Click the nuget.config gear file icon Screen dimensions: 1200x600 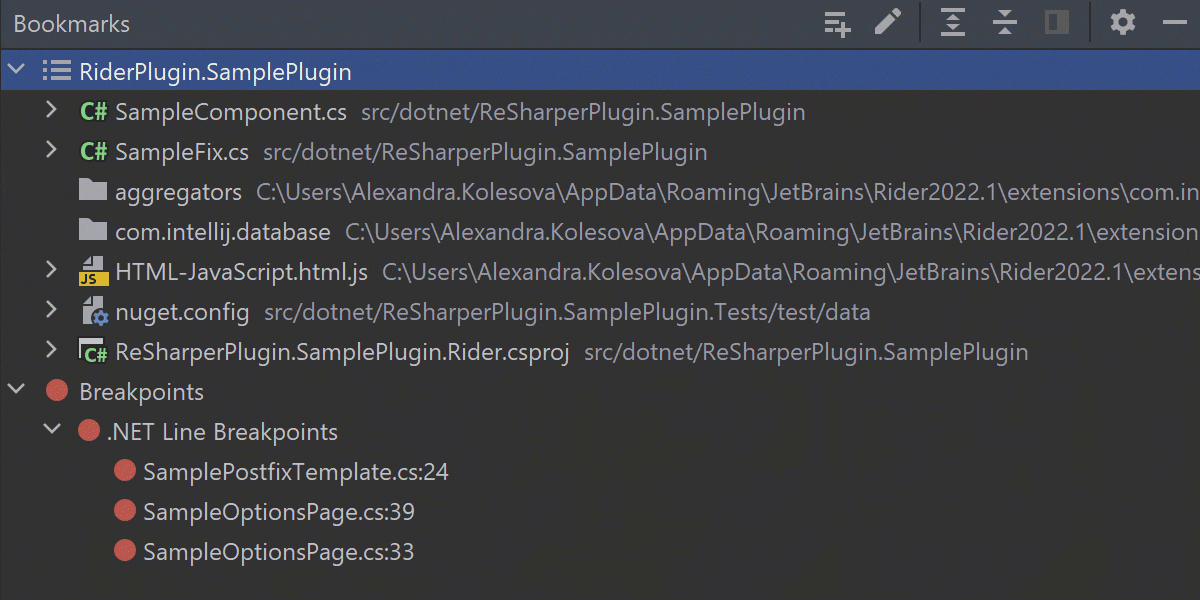[93, 311]
